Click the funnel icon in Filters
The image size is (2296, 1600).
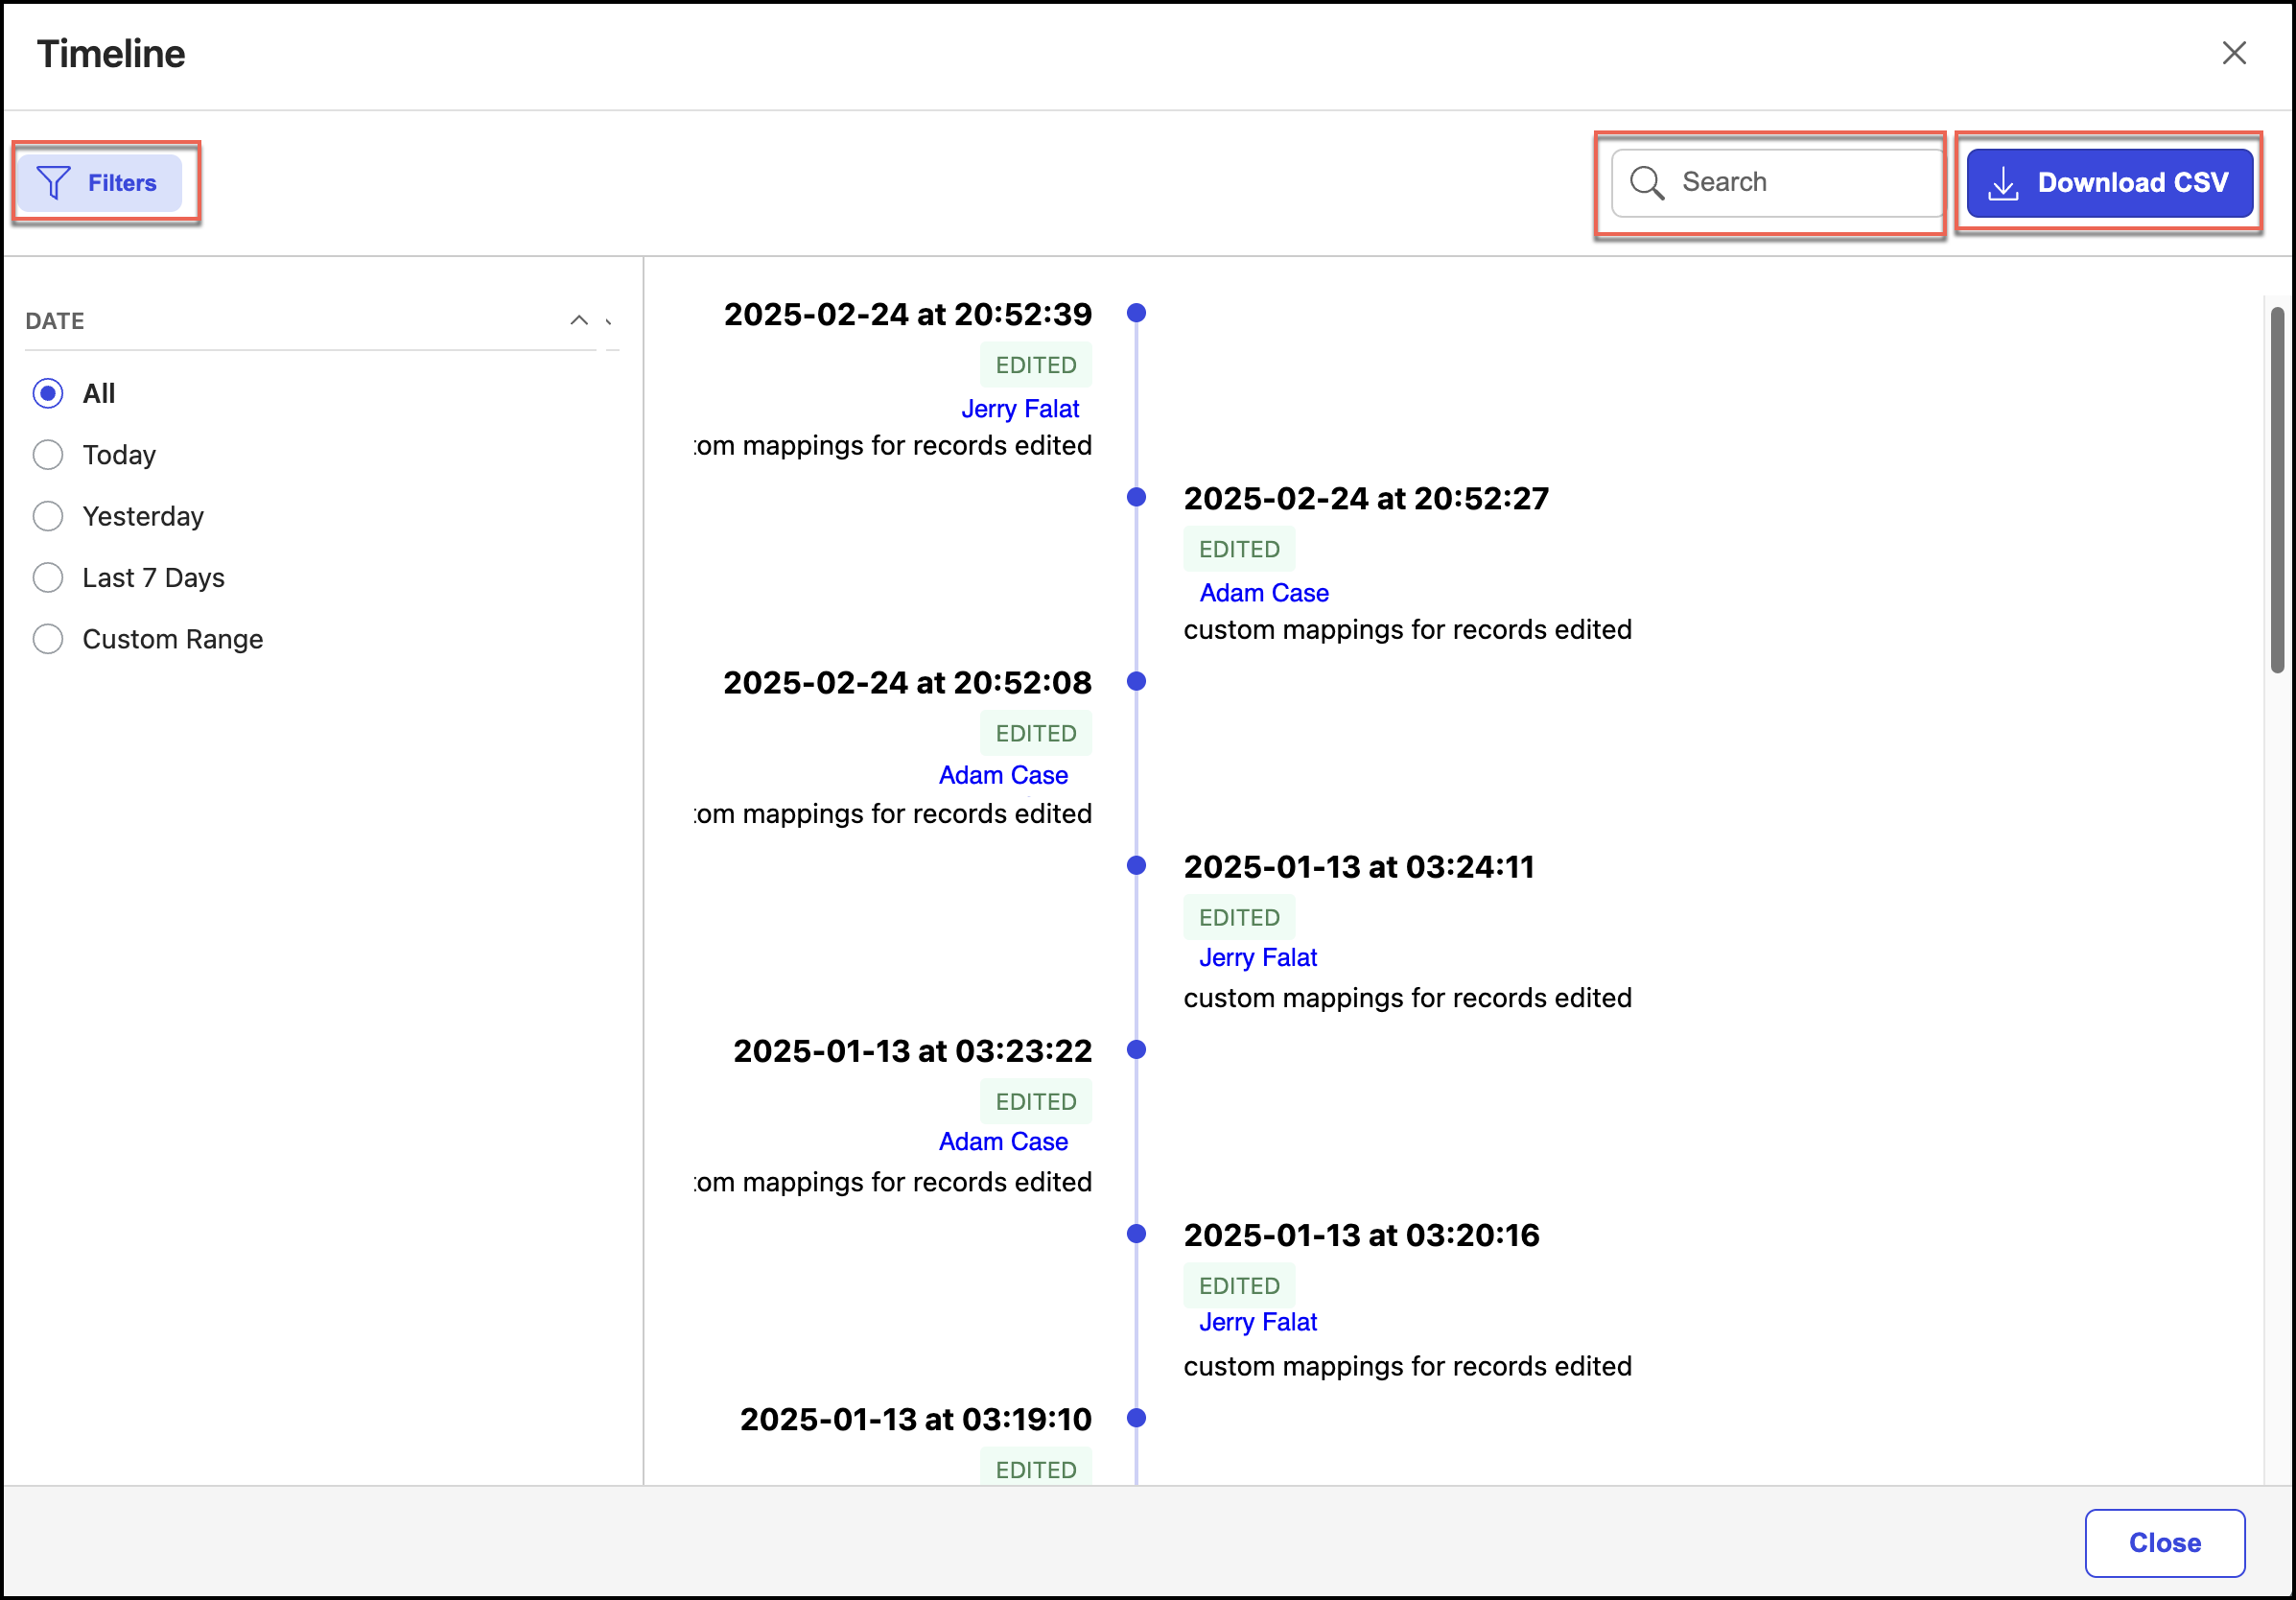pyautogui.click(x=53, y=183)
